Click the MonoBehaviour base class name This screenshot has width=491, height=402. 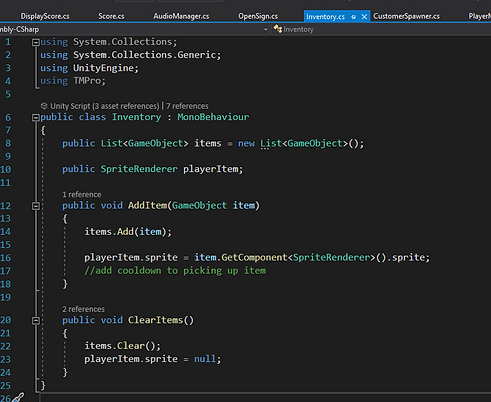[x=213, y=117]
